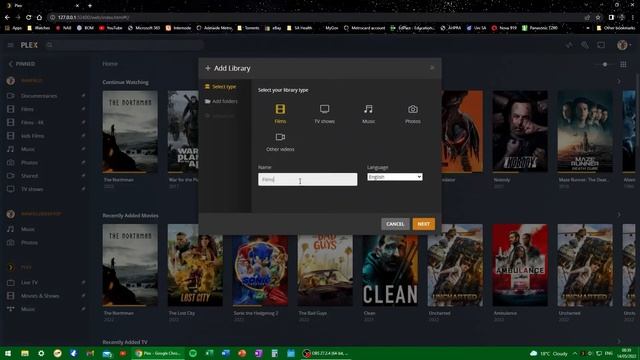The width and height of the screenshot is (640, 360).
Task: Click the Plex search bar
Action: (x=124, y=45)
